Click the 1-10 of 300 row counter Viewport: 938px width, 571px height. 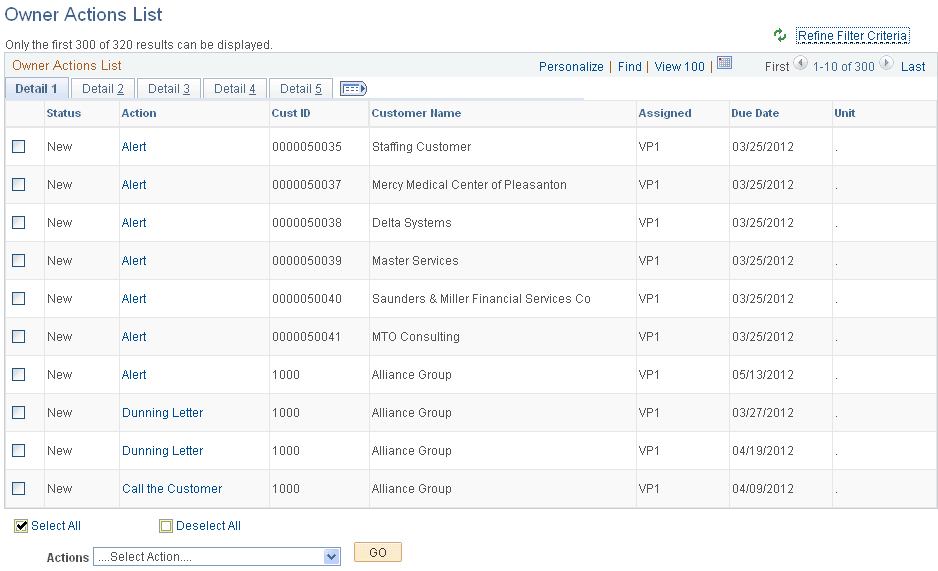point(843,66)
